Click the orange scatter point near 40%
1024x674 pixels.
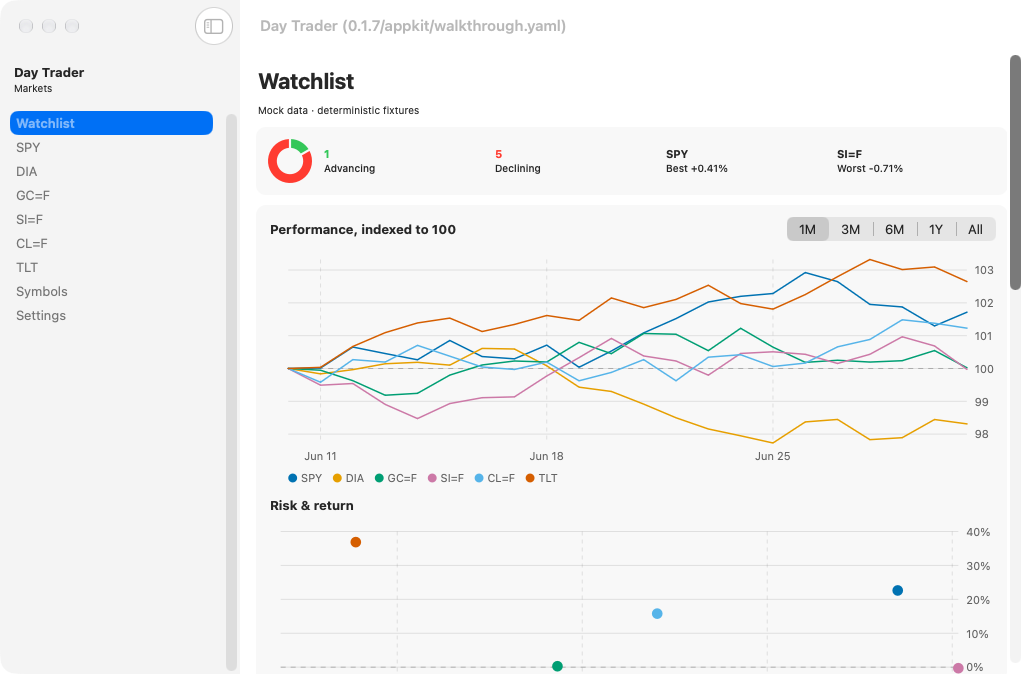(355, 542)
